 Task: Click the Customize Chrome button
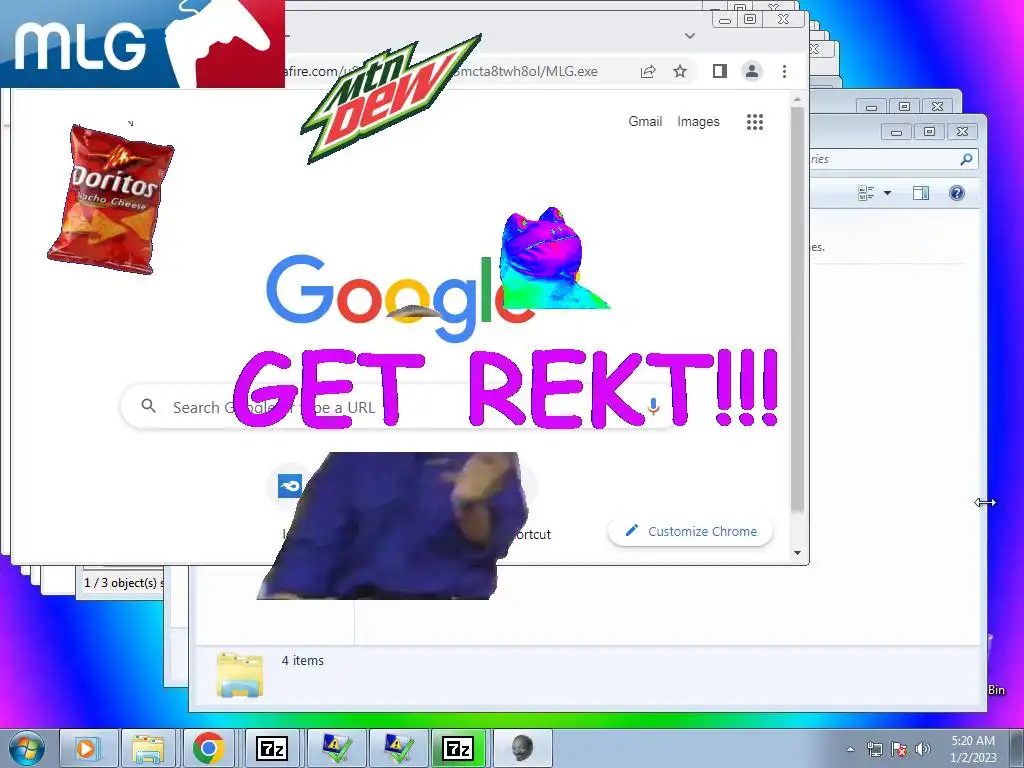tap(690, 532)
